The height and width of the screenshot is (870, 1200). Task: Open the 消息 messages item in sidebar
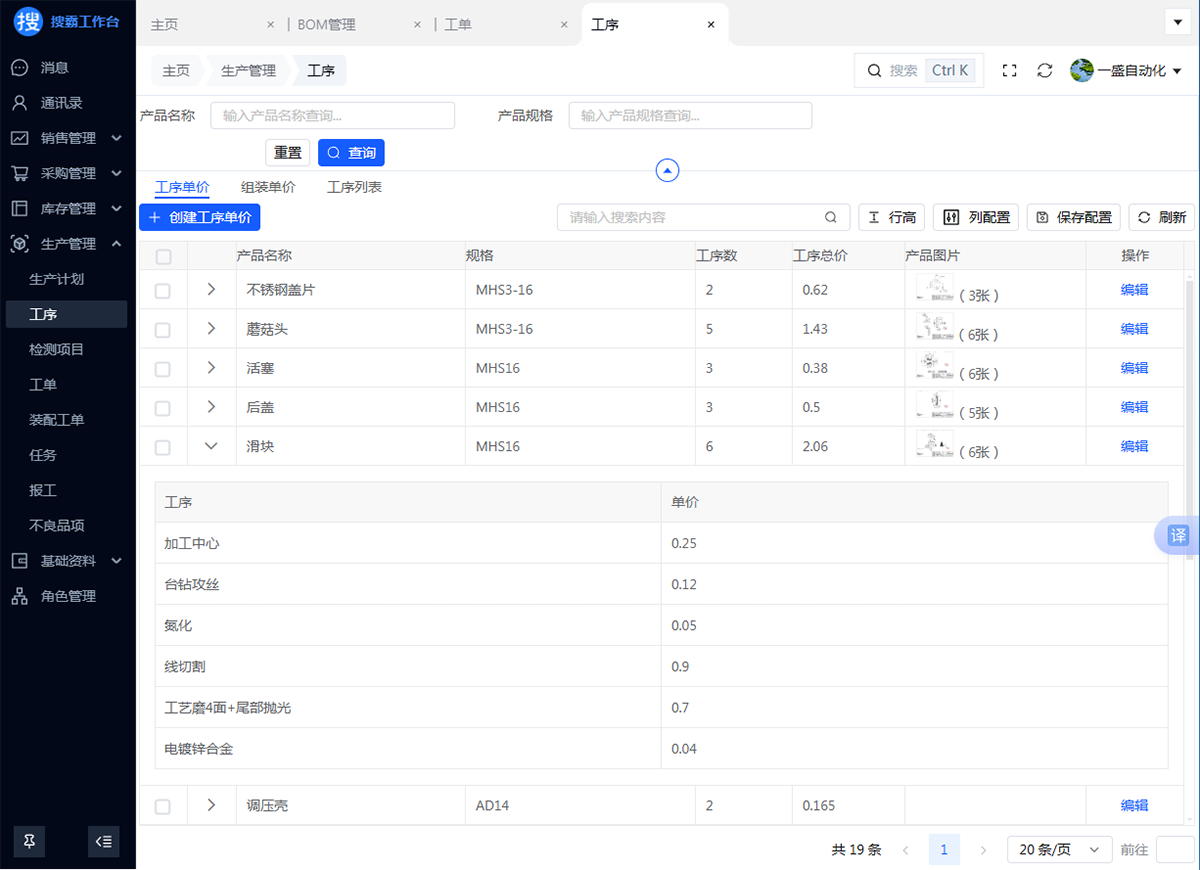55,68
